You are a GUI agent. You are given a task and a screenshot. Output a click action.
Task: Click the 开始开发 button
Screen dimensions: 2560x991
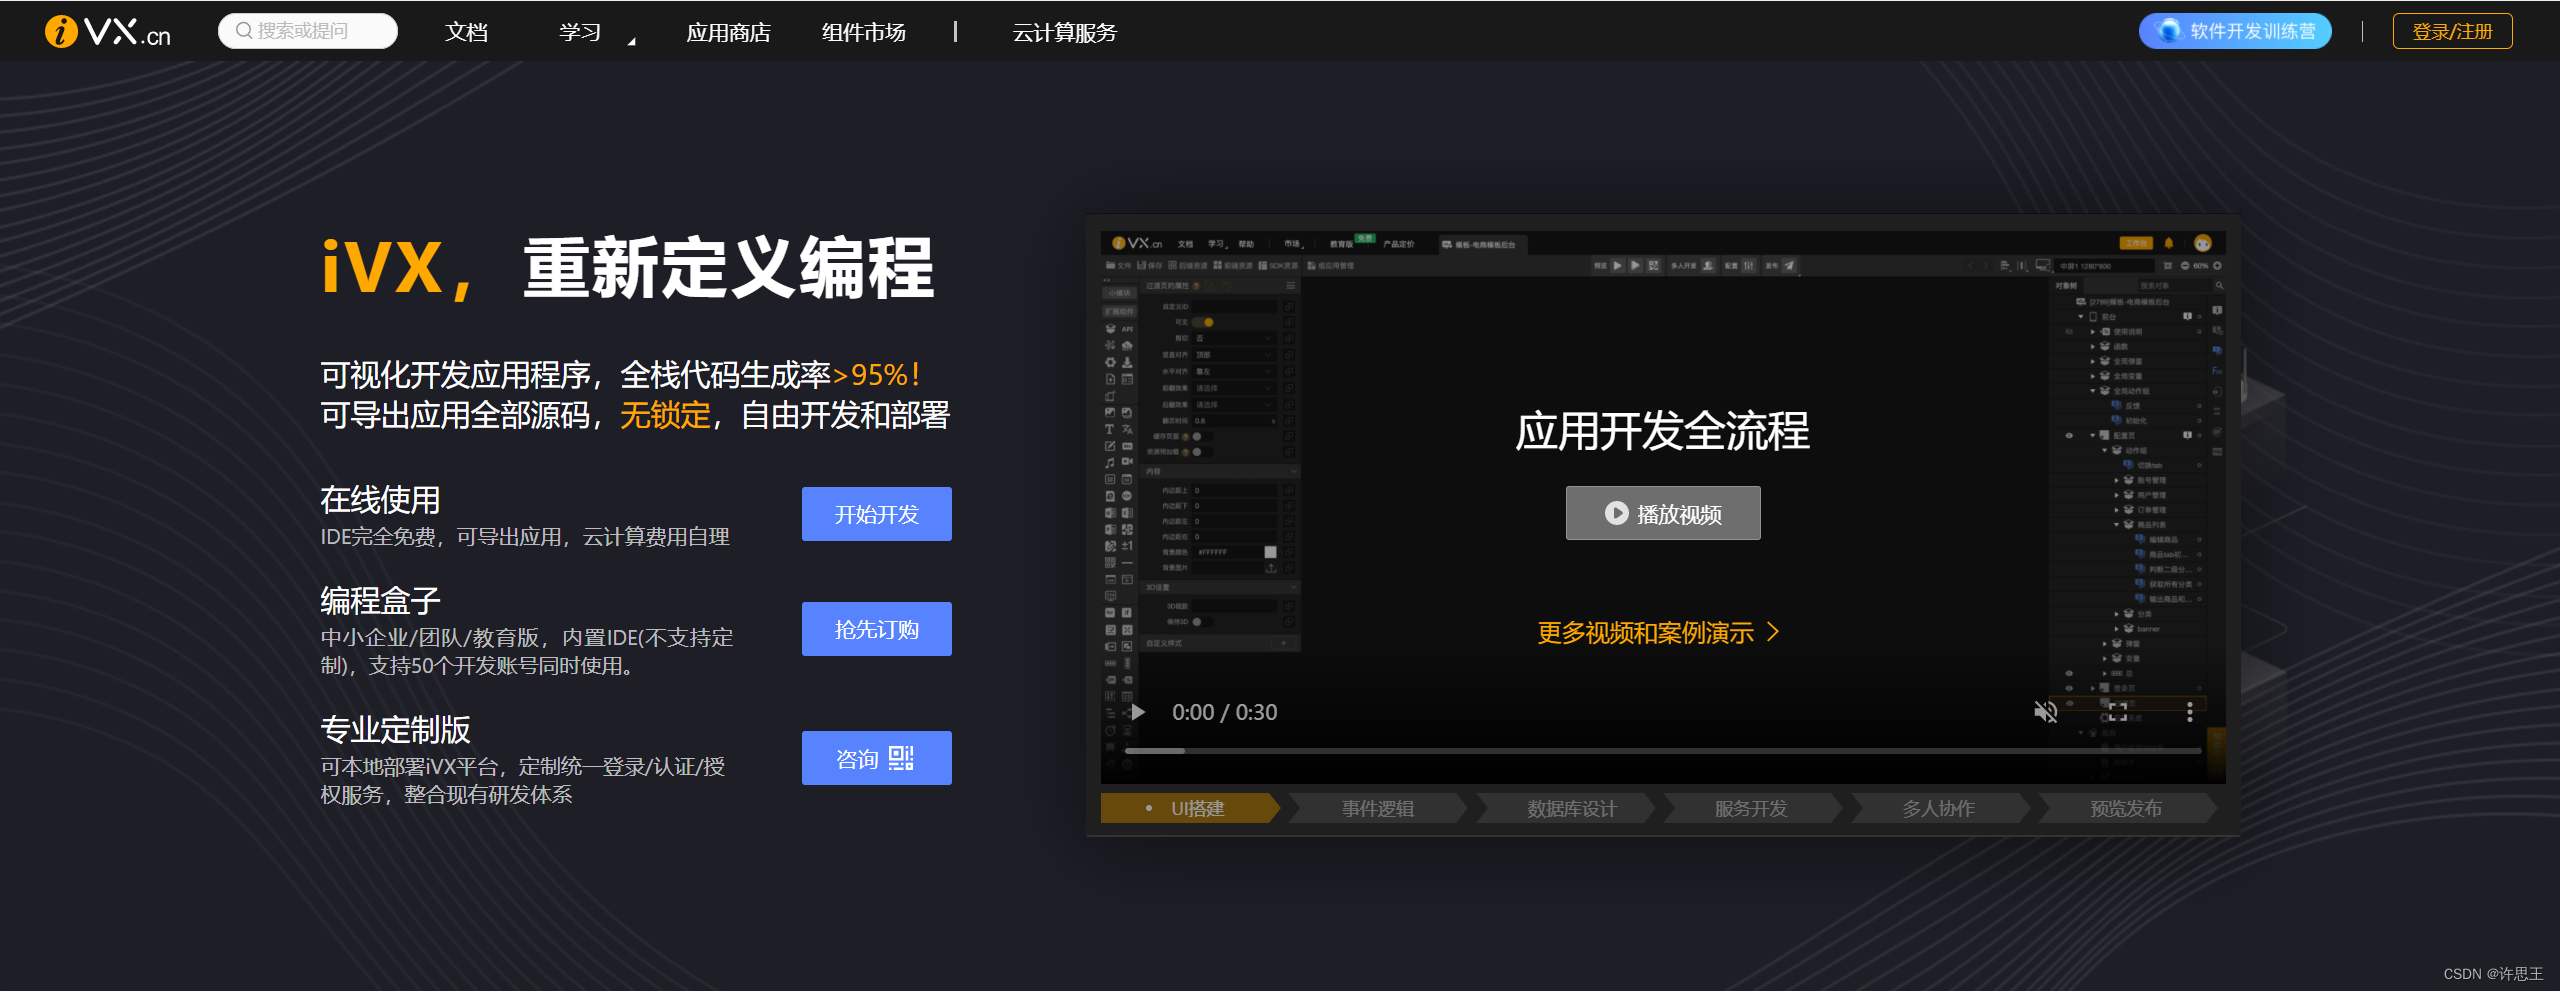(x=876, y=514)
